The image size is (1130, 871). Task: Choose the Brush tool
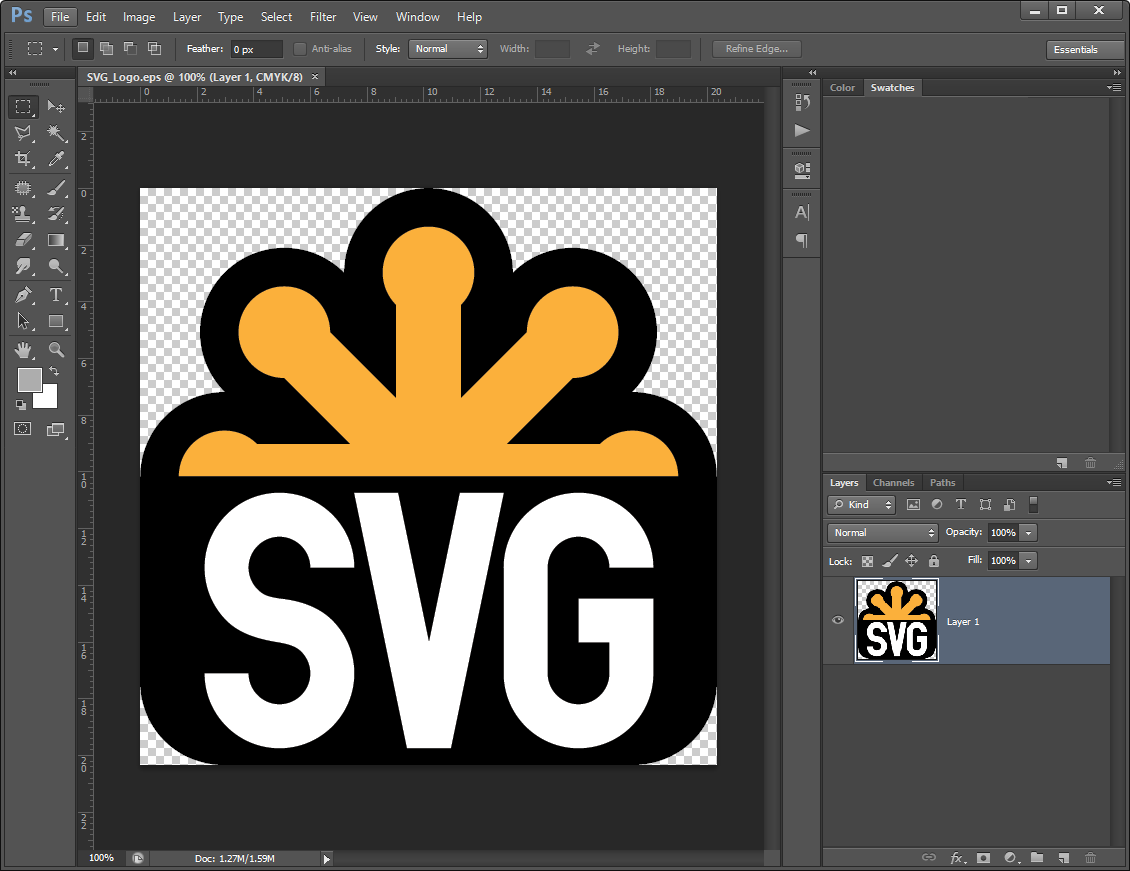[x=55, y=188]
